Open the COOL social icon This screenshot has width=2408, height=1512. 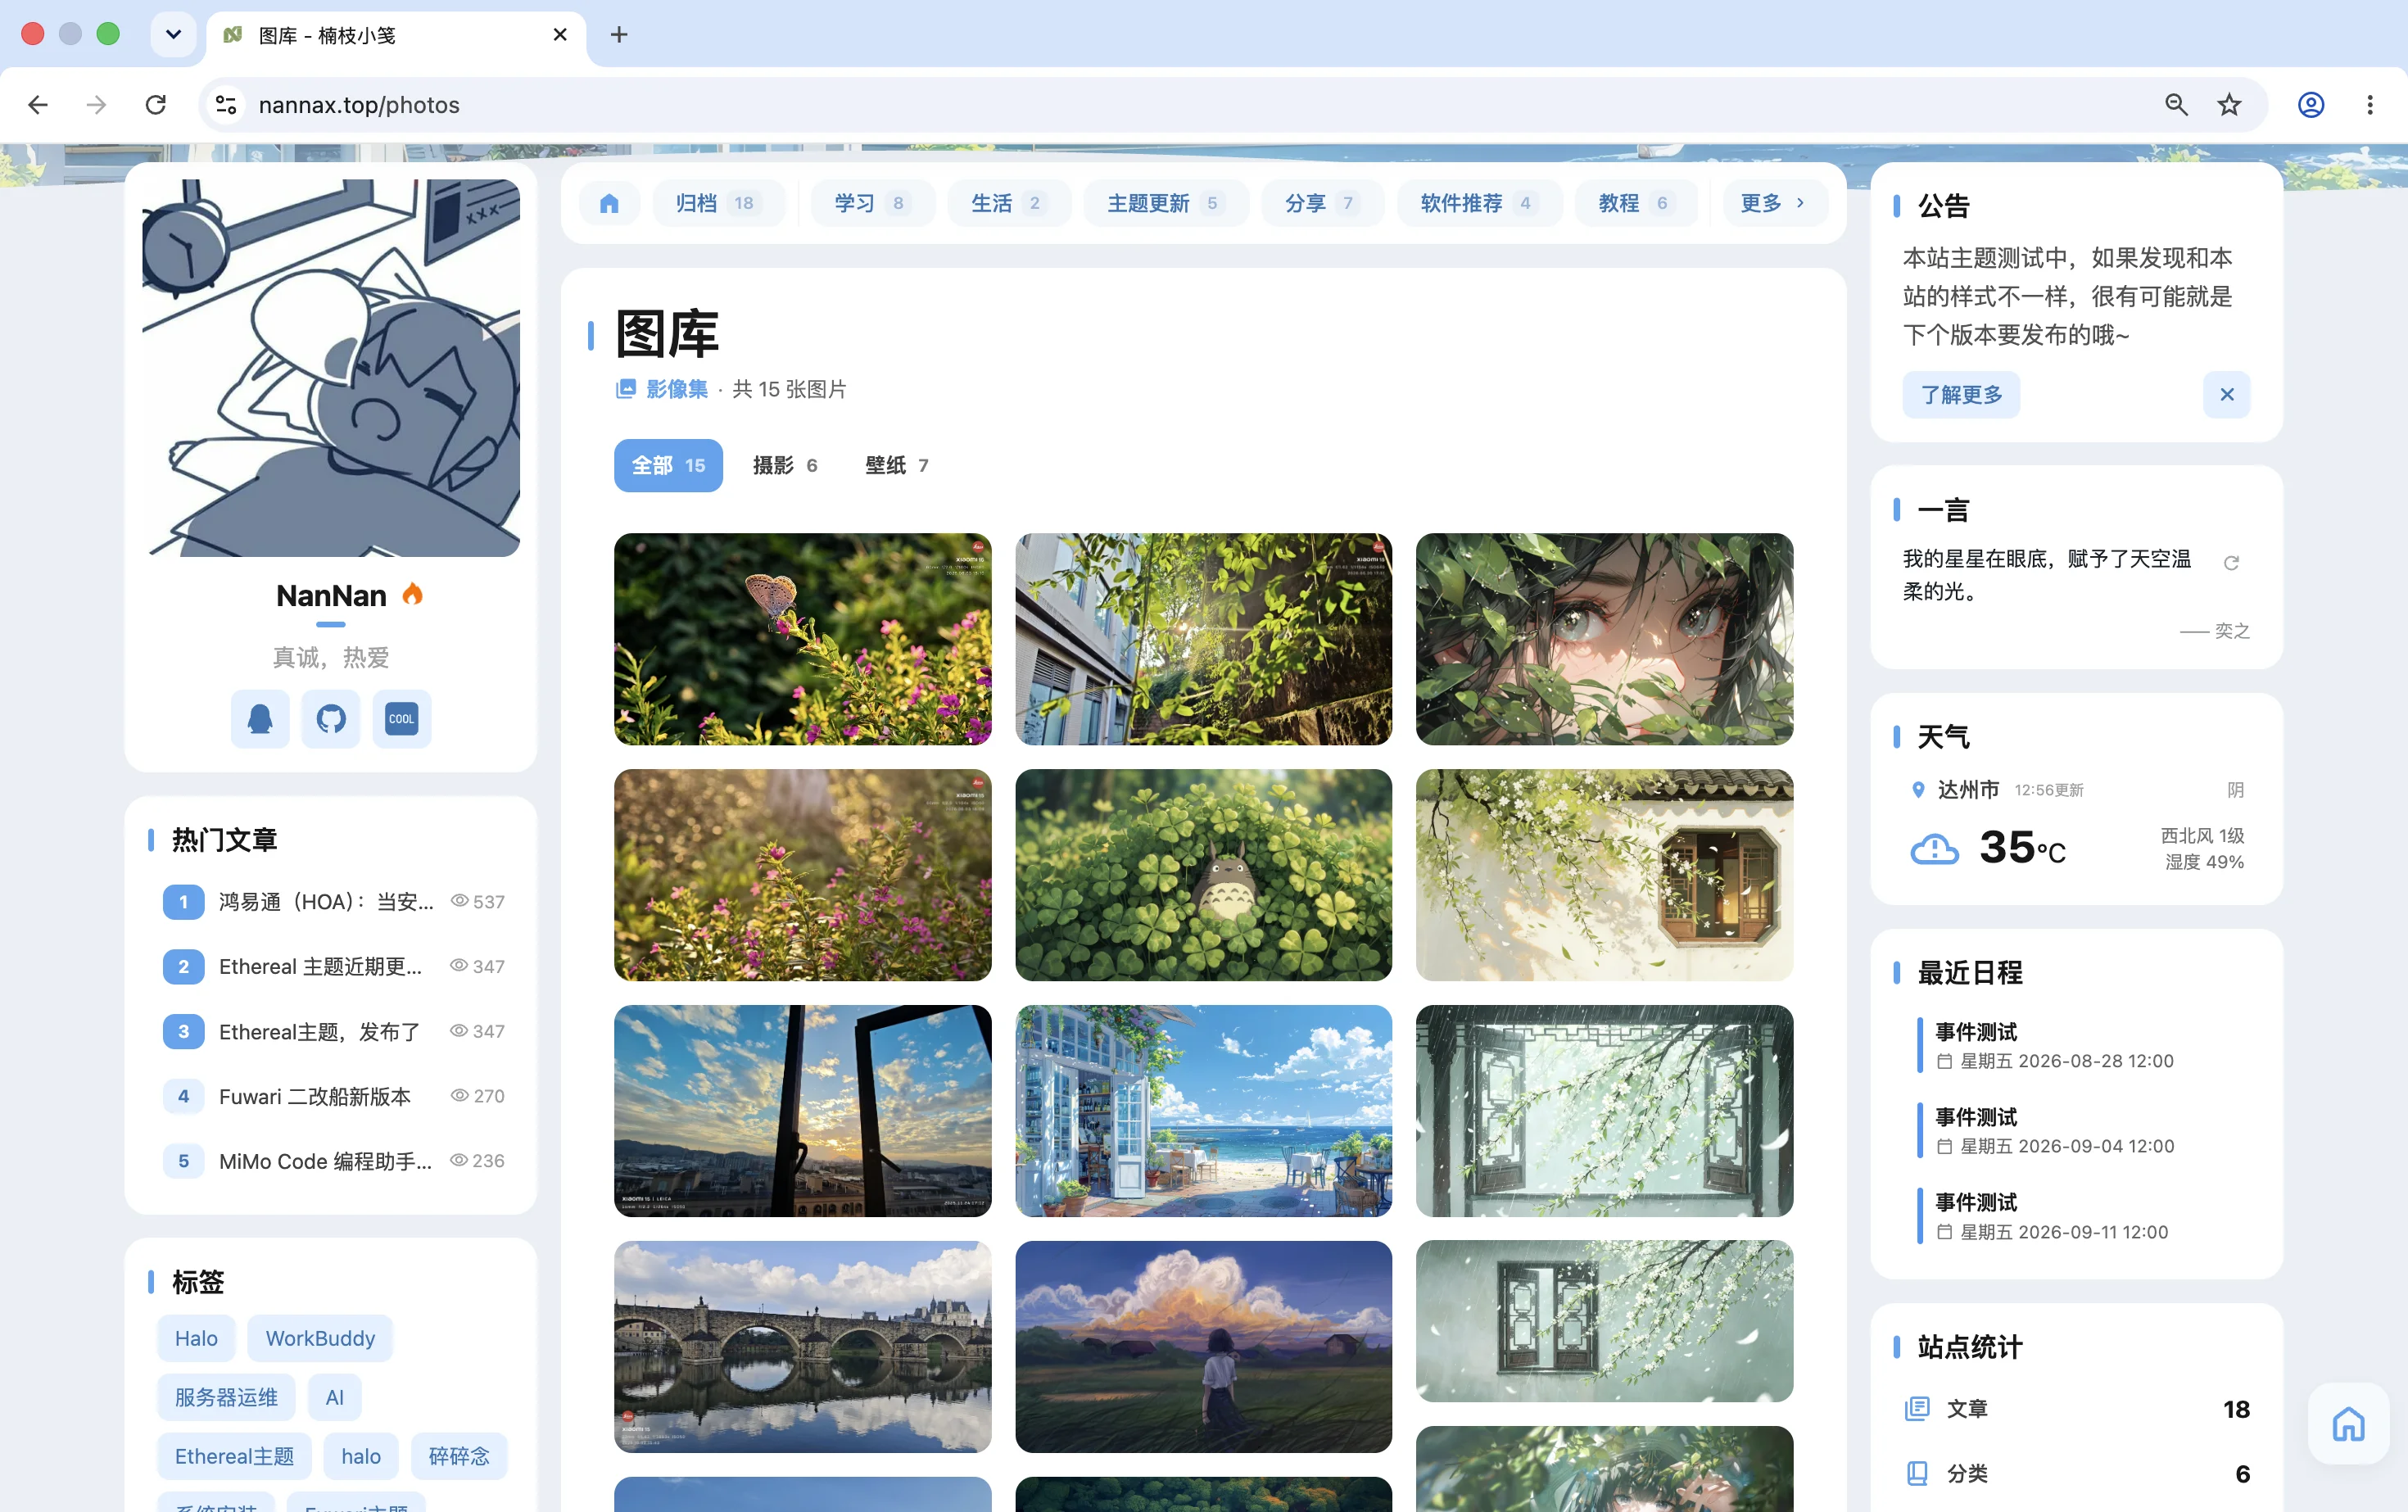[402, 718]
